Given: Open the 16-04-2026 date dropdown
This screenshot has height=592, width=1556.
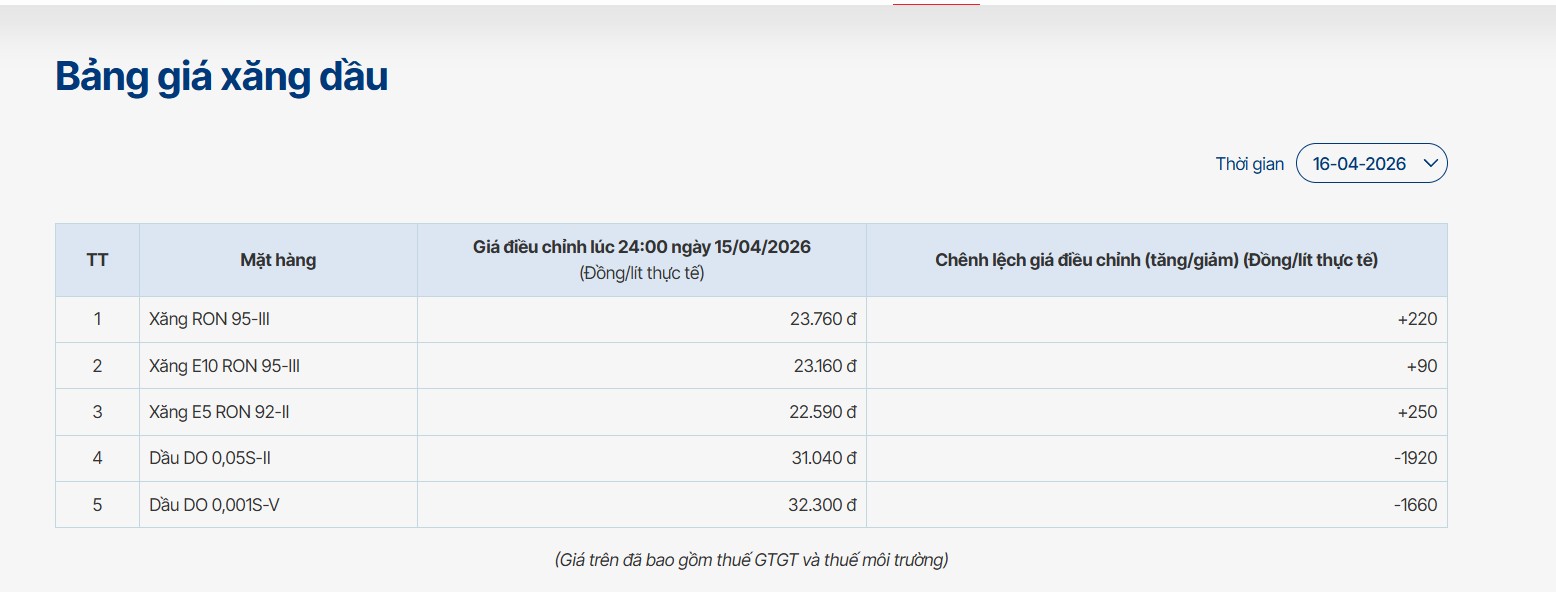Looking at the screenshot, I should [x=1360, y=164].
